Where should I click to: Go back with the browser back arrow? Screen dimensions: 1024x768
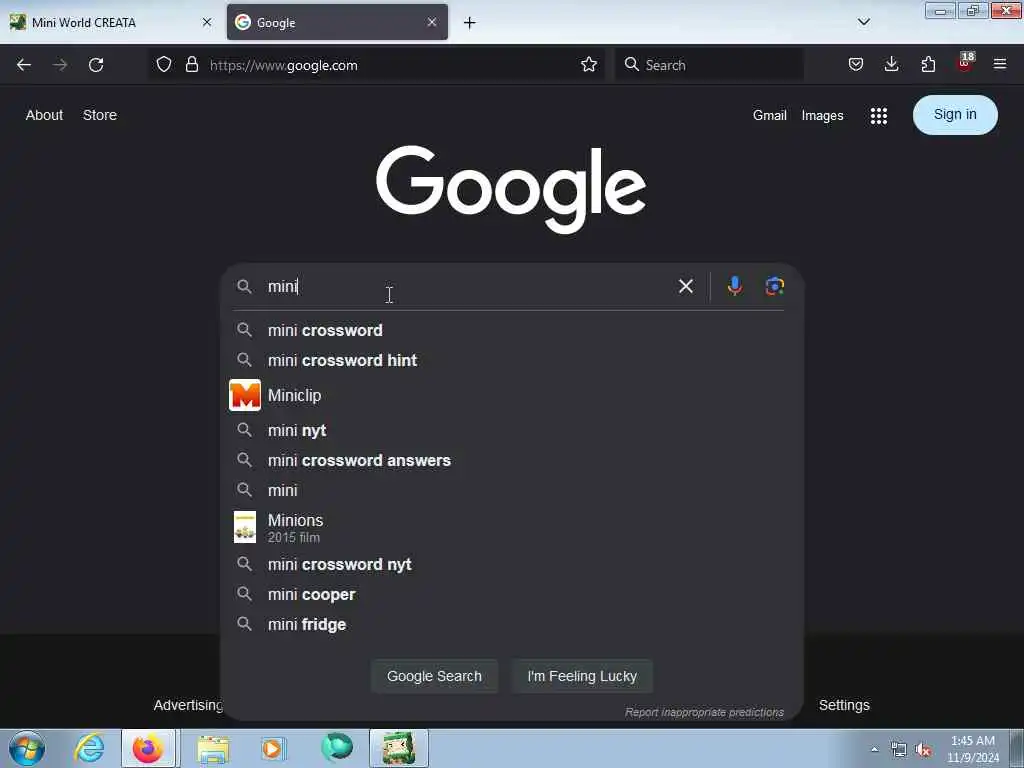point(24,65)
